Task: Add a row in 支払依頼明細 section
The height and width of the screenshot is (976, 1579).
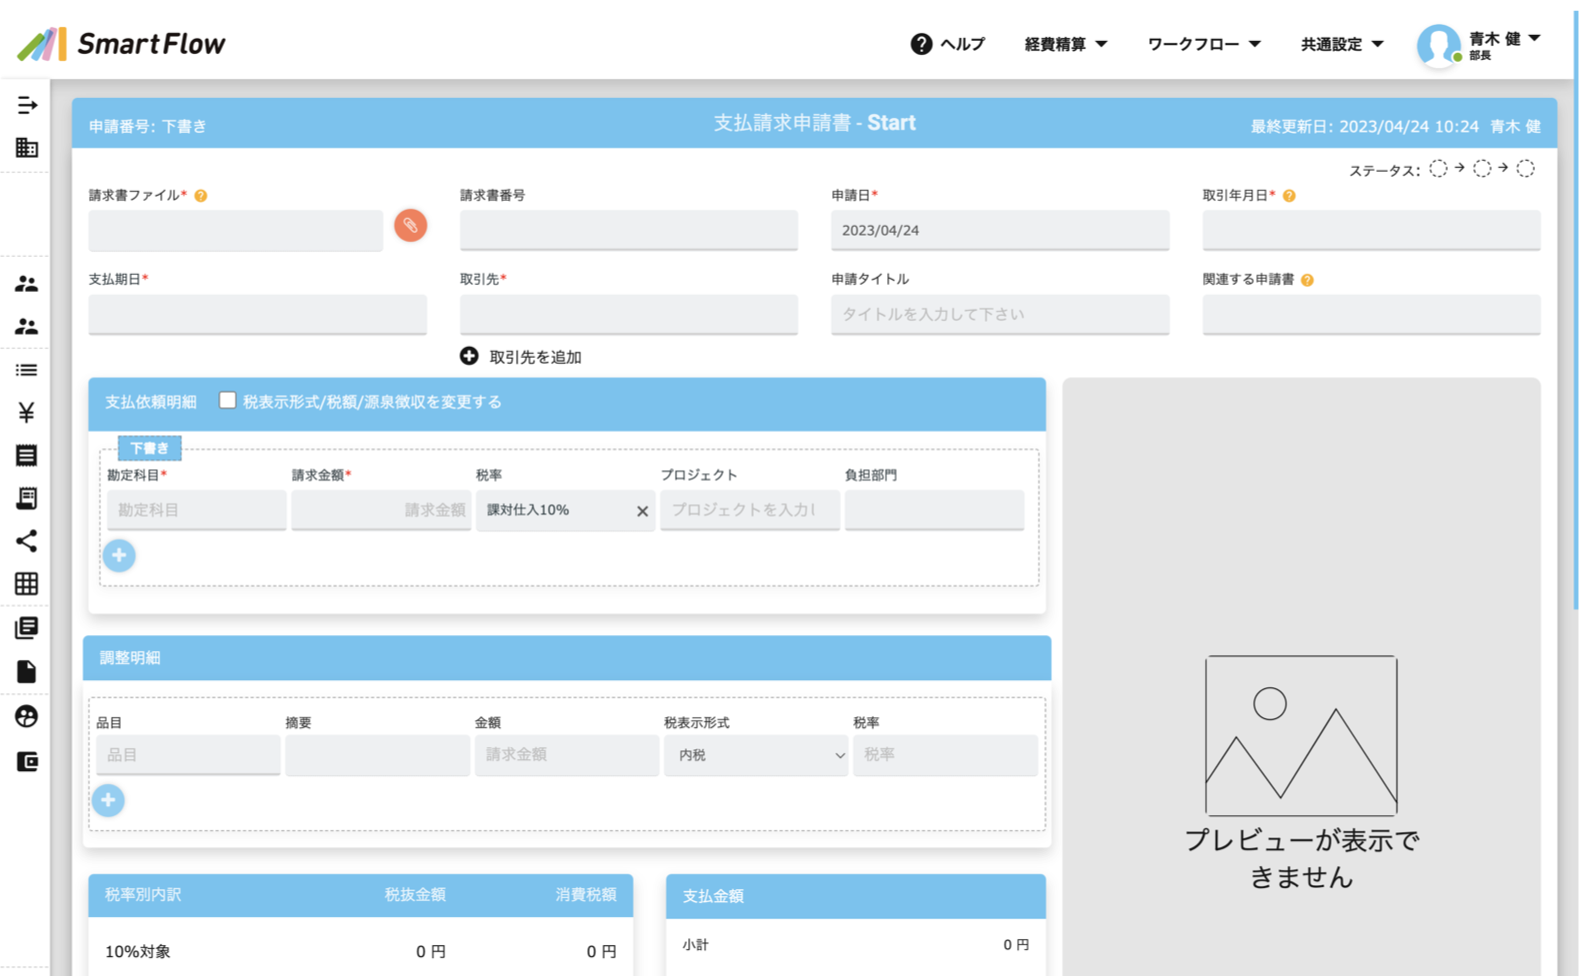Action: click(x=119, y=556)
